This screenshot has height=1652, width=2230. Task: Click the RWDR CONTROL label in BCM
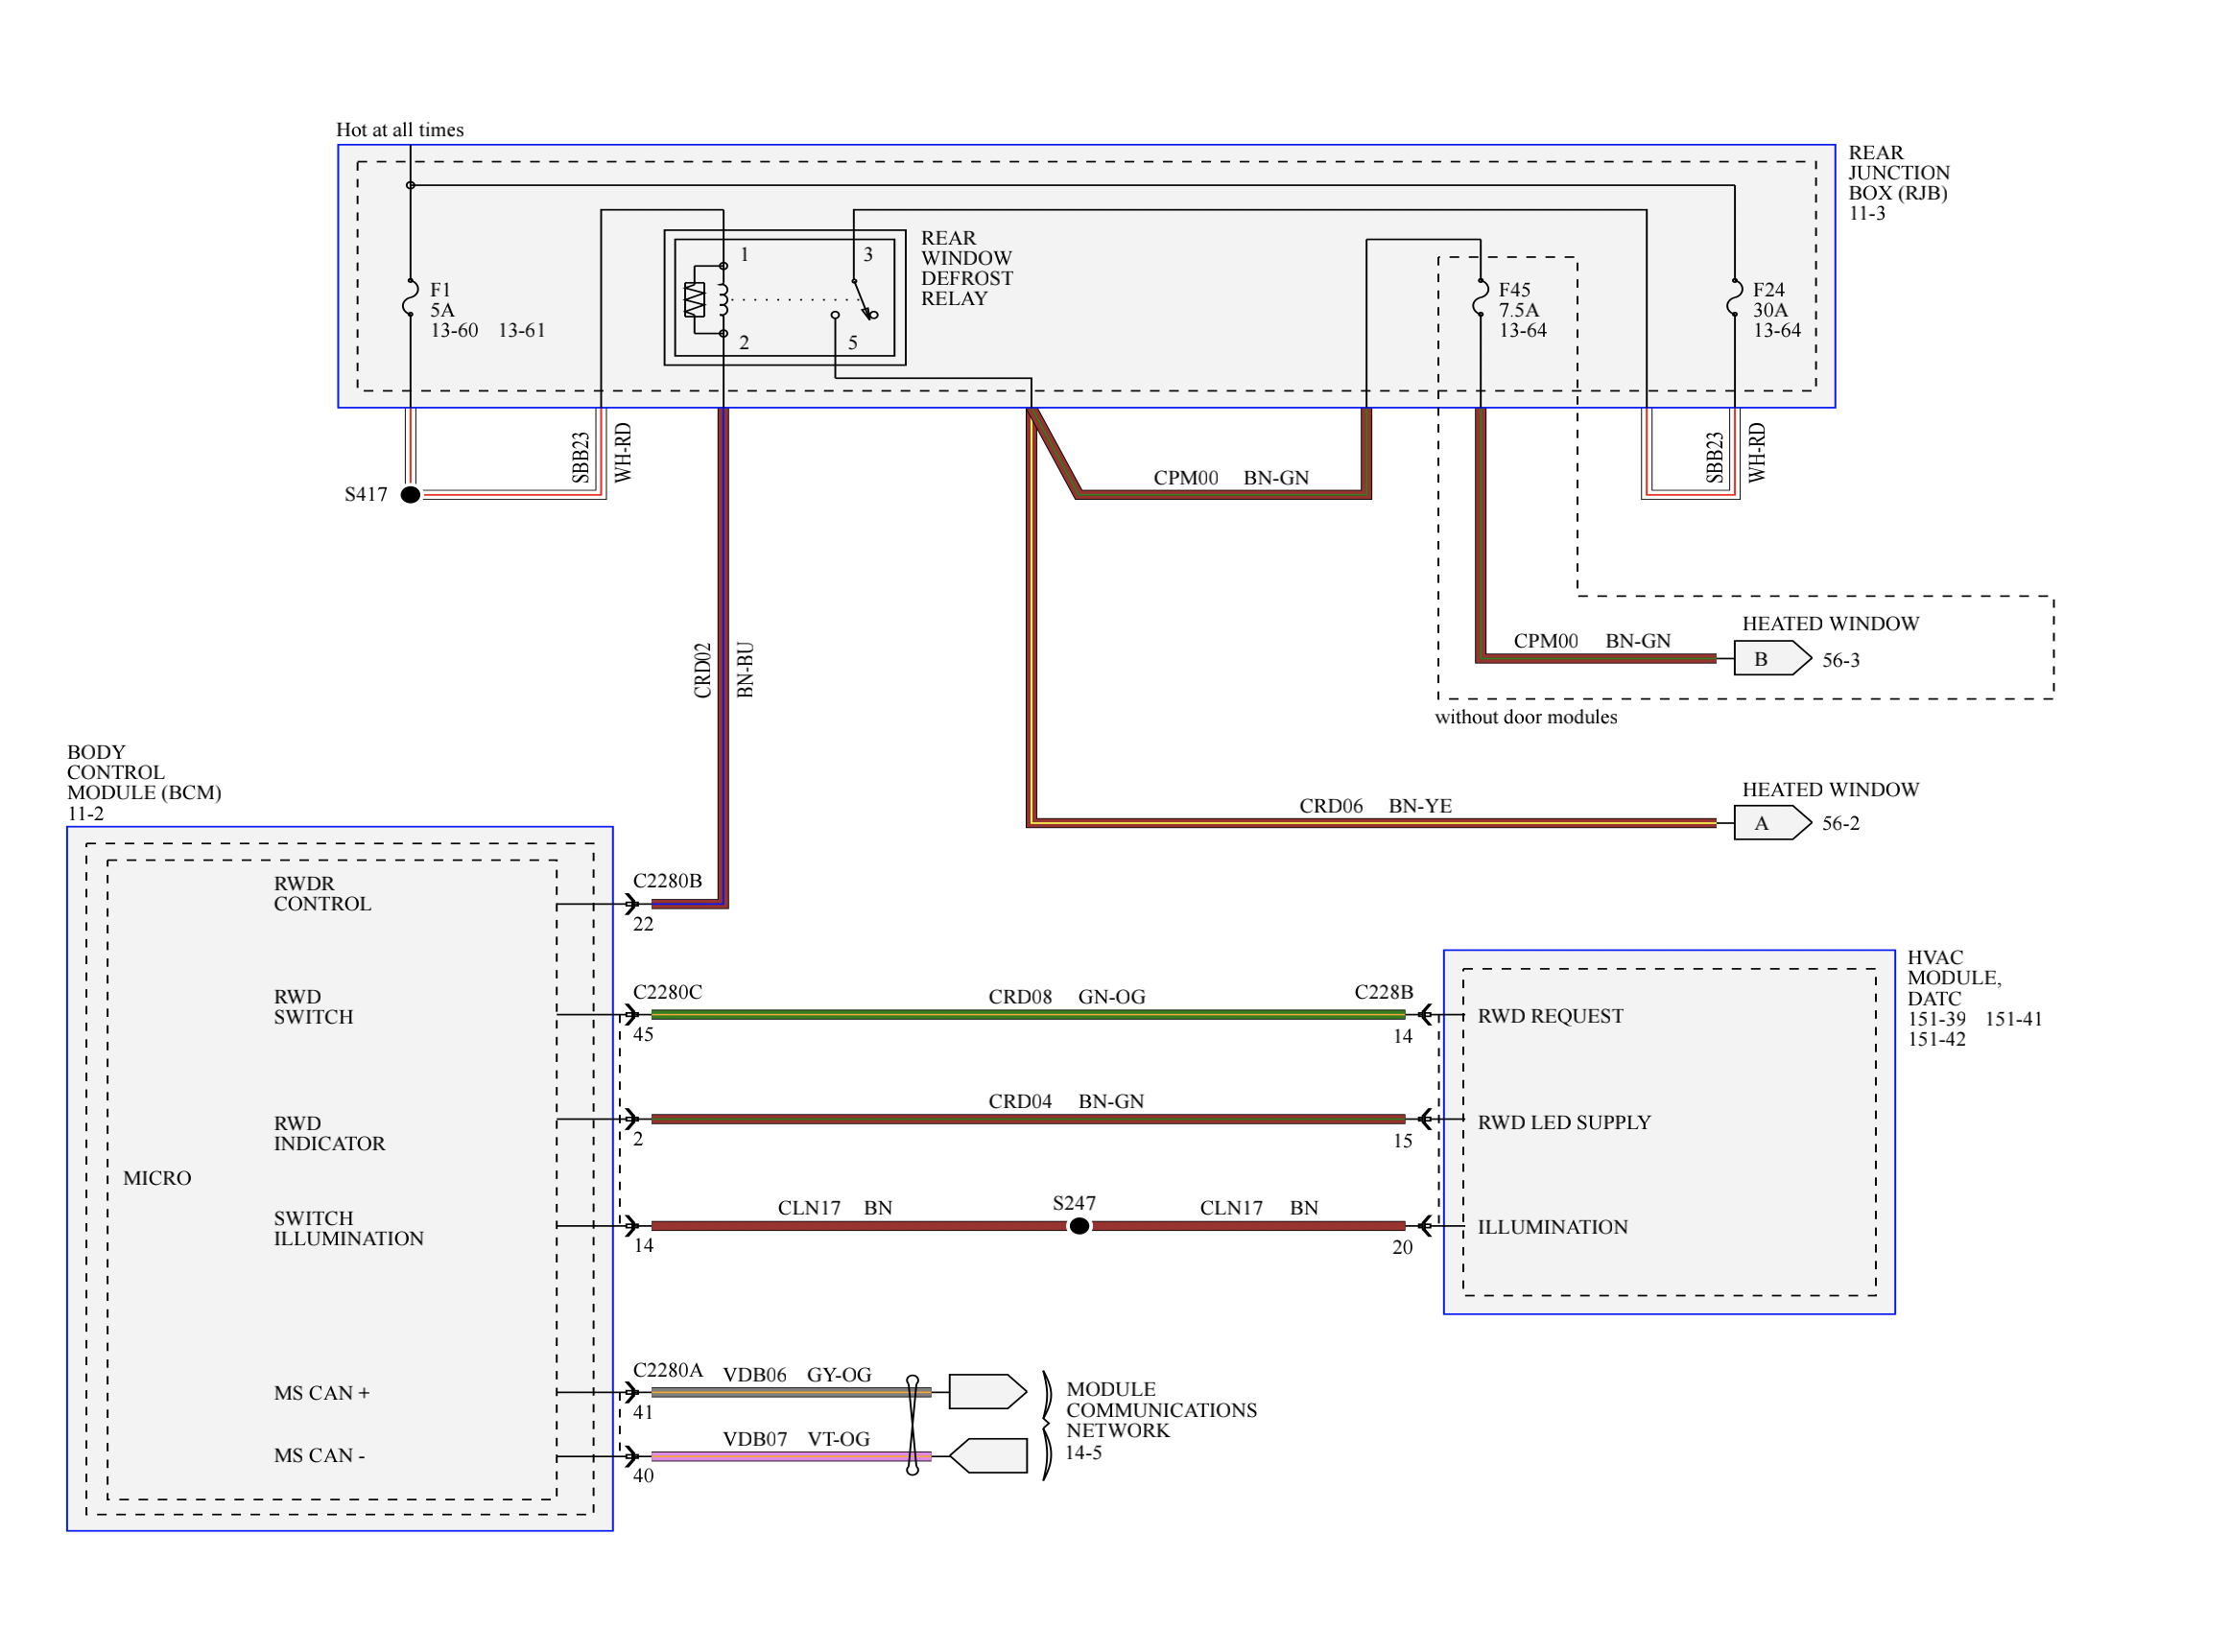322,894
